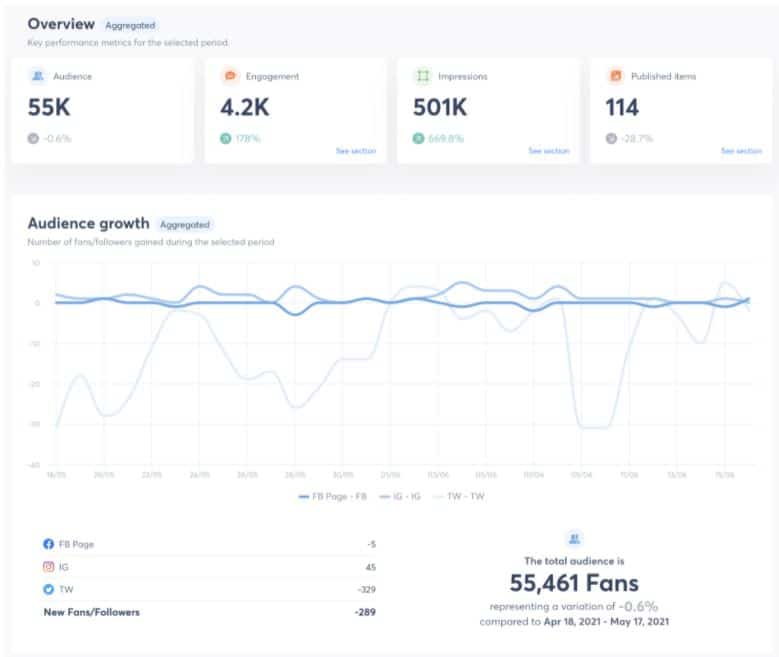
Task: Click the 501K impressions value
Action: click(x=440, y=107)
